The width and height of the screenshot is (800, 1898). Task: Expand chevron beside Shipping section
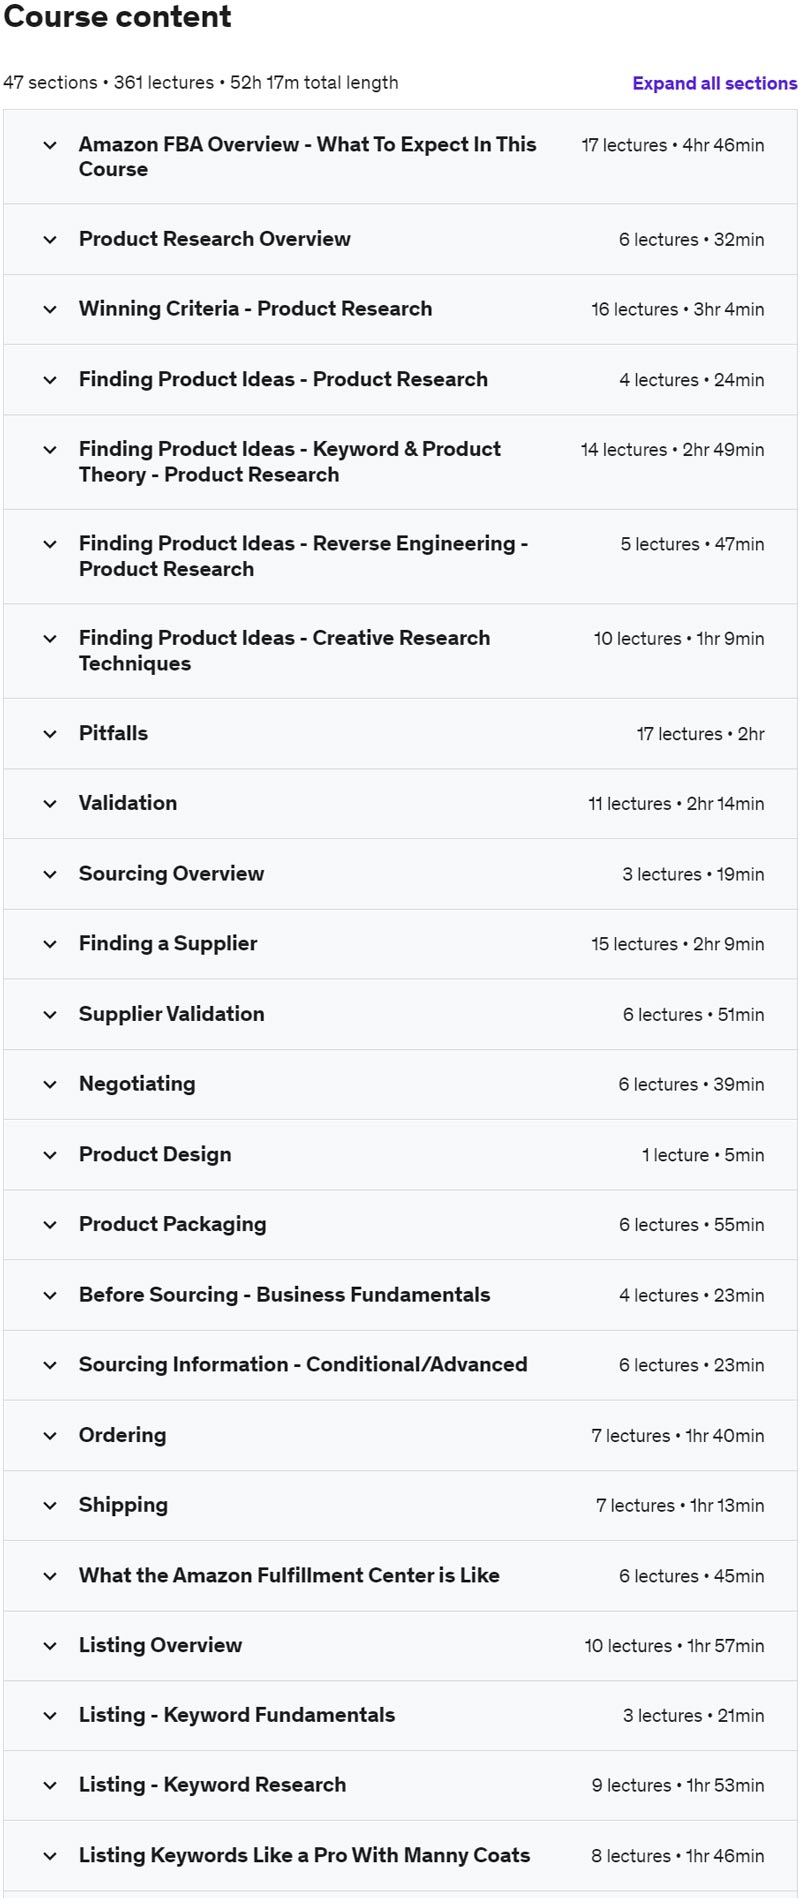(x=50, y=1506)
